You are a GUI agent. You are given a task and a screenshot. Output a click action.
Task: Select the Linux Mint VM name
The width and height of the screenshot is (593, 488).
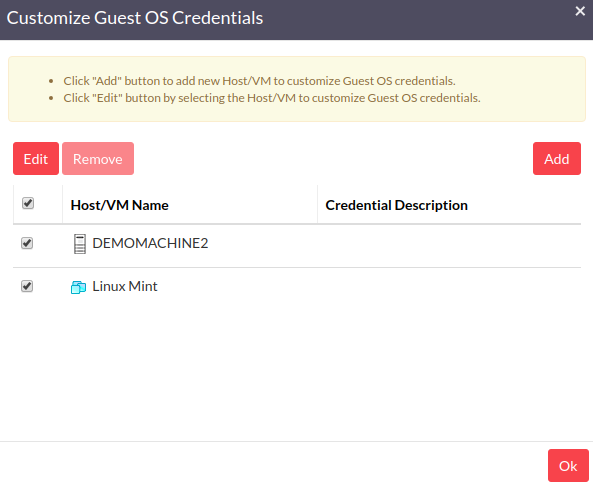point(125,286)
